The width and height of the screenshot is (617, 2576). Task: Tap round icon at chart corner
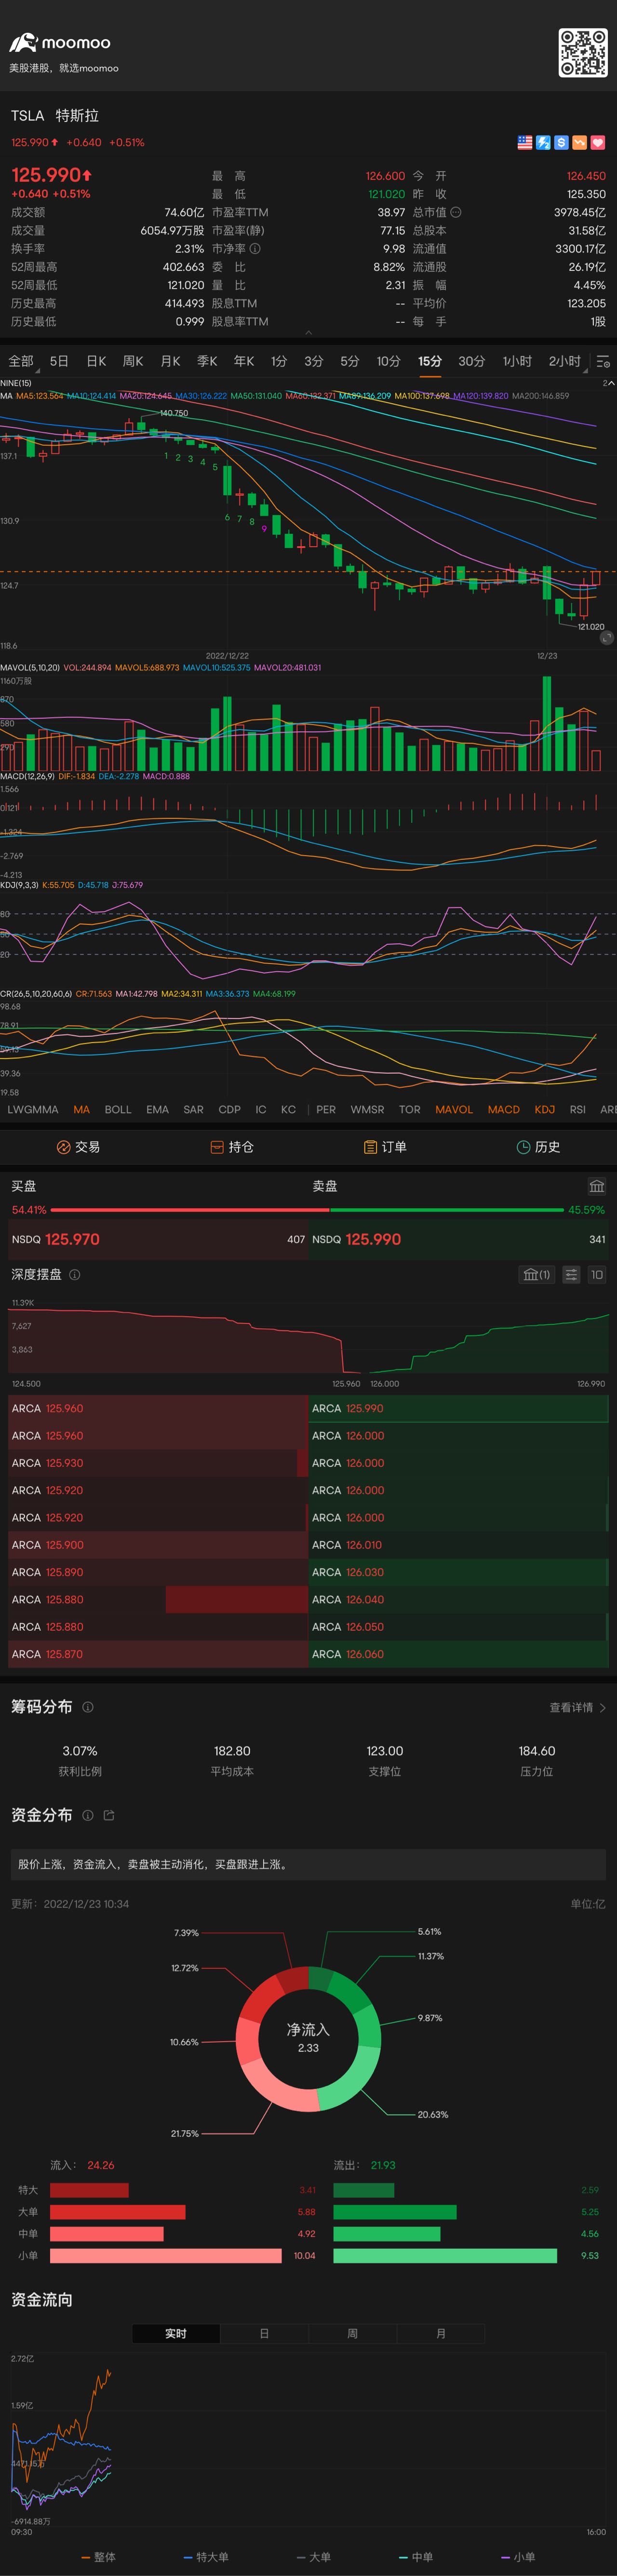[x=607, y=638]
